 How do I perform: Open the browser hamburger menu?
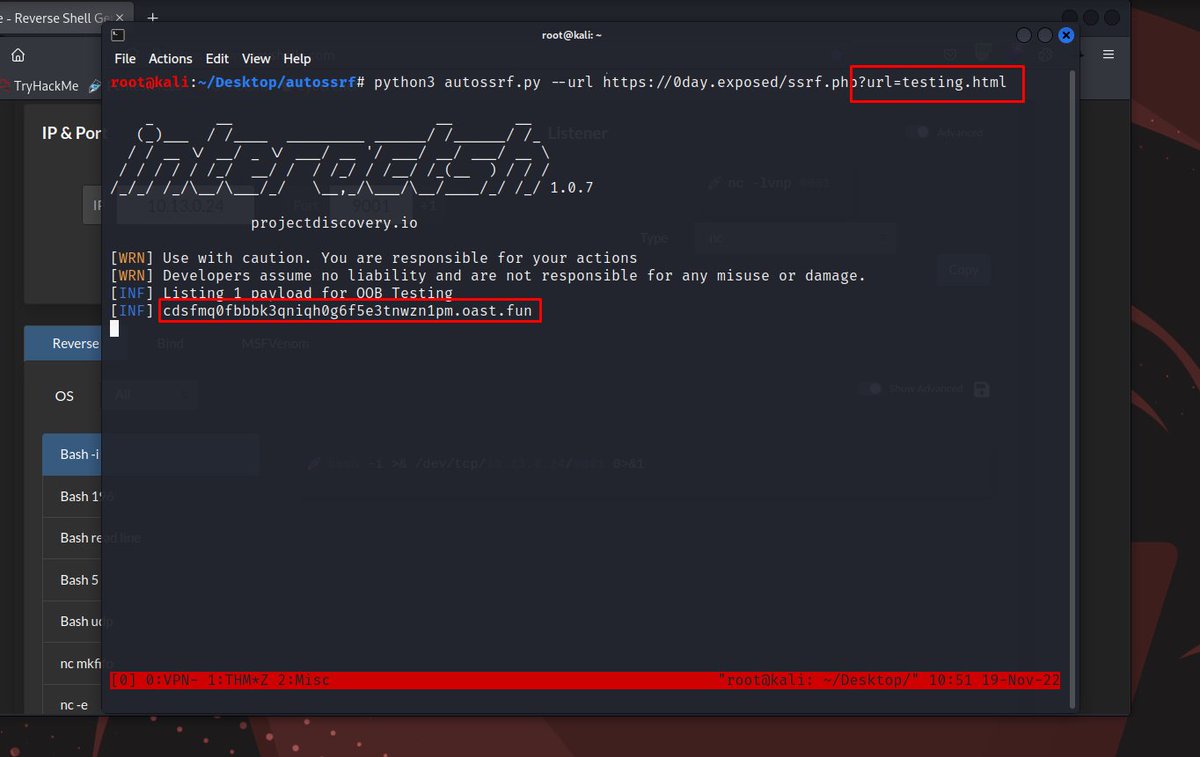[x=1108, y=55]
